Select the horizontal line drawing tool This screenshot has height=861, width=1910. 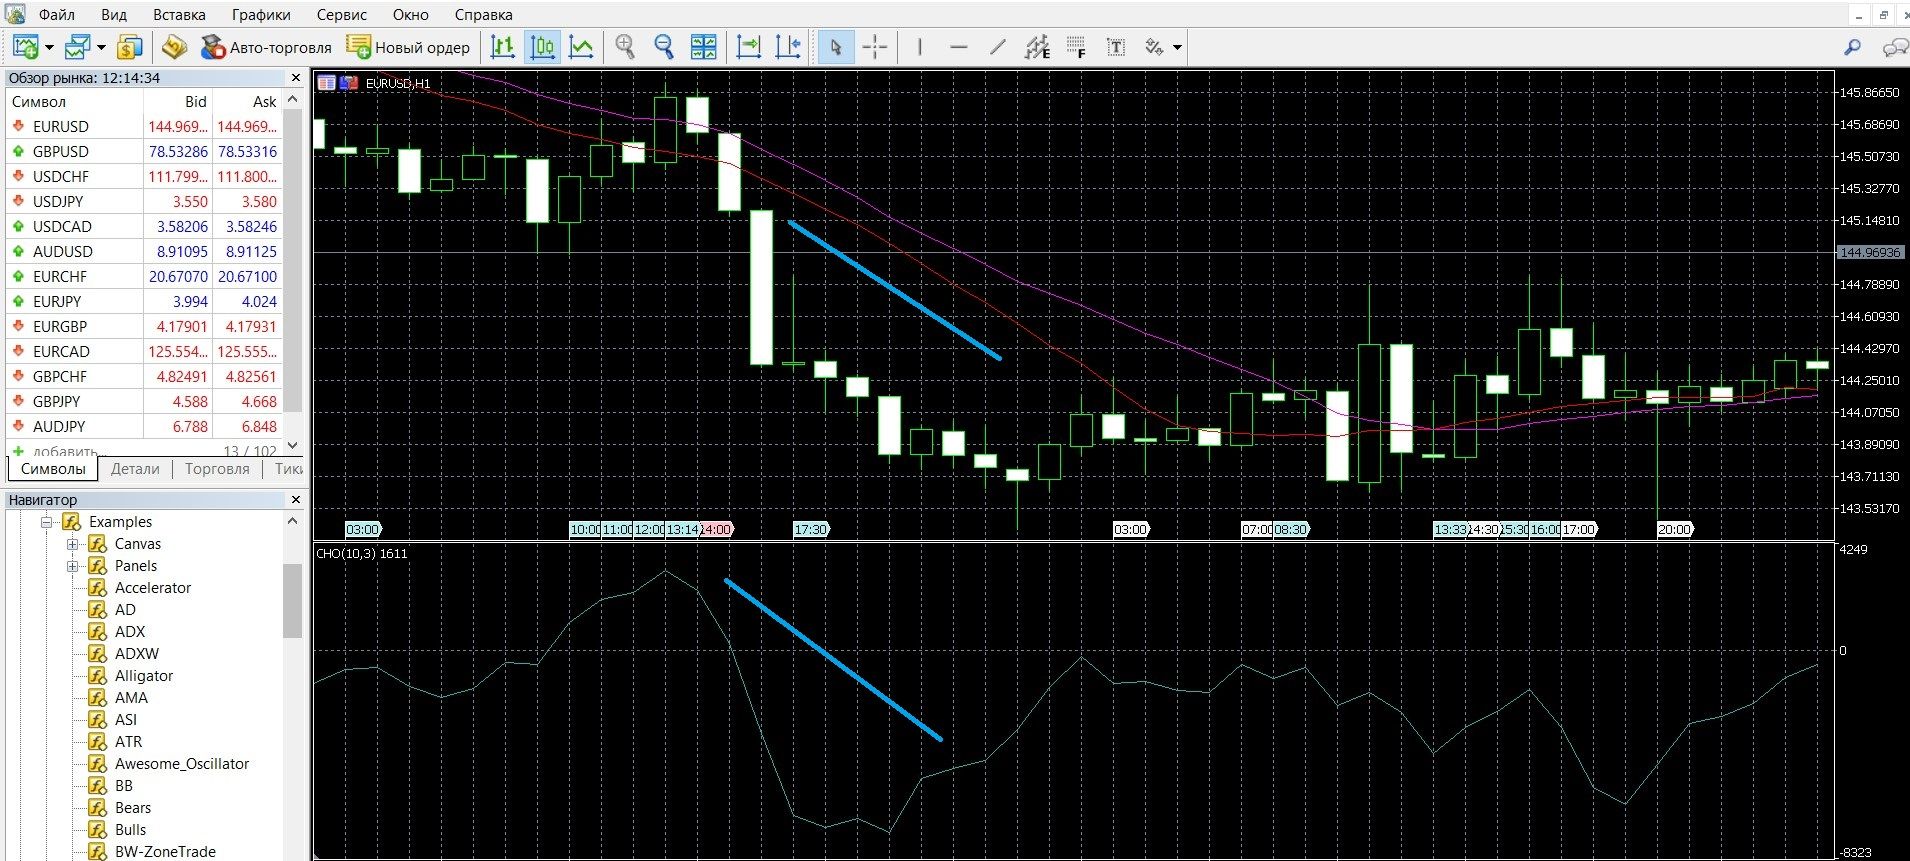tap(958, 47)
